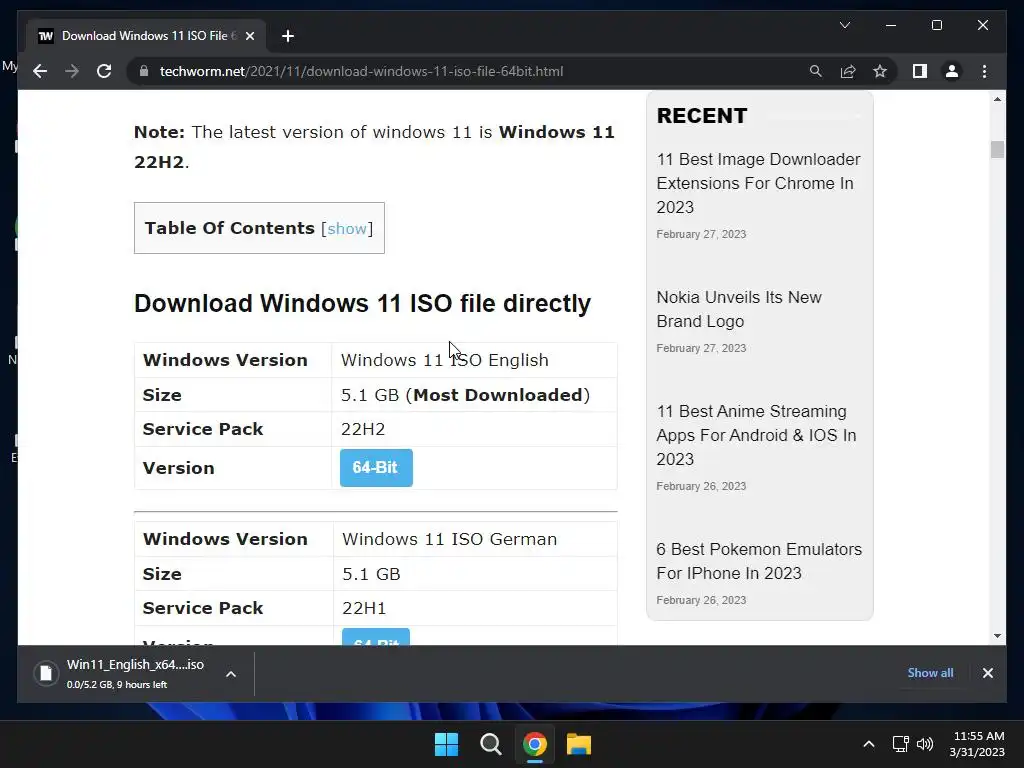Screen dimensions: 1024x768
Task: Open 11 Best Anime Streaming Apps article
Action: pyautogui.click(x=756, y=435)
